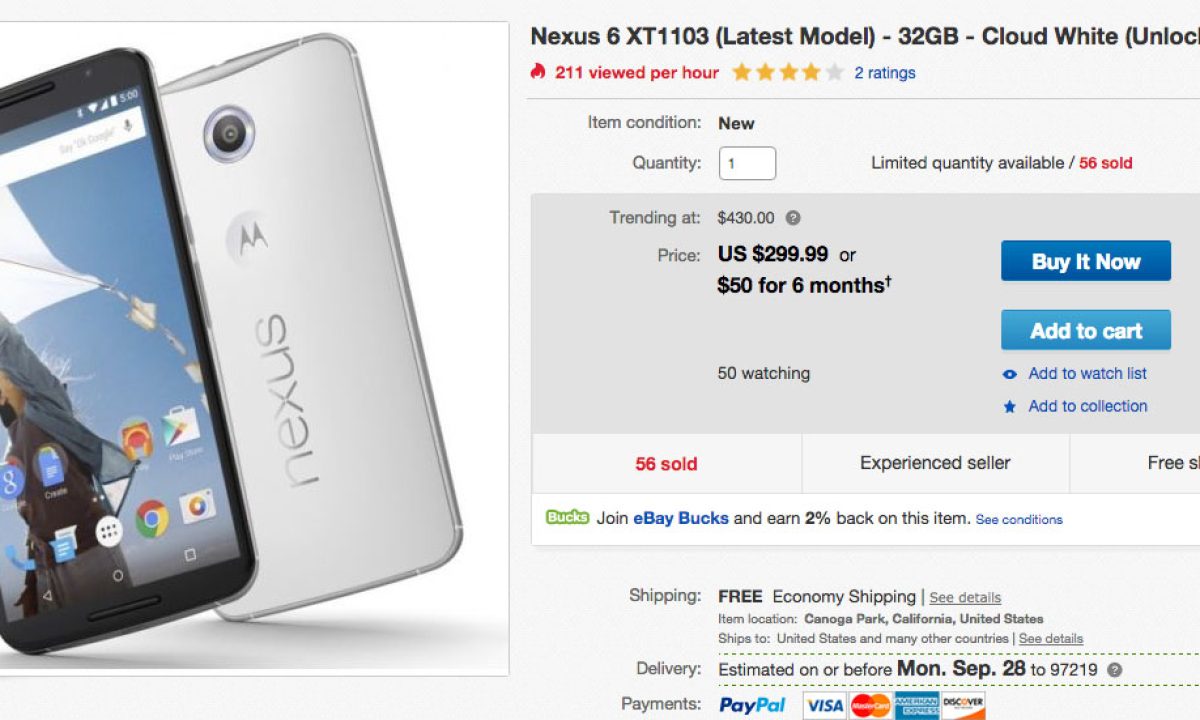Click the eBay Bucks badge icon
Screen dimensions: 1200x720
(x=567, y=518)
